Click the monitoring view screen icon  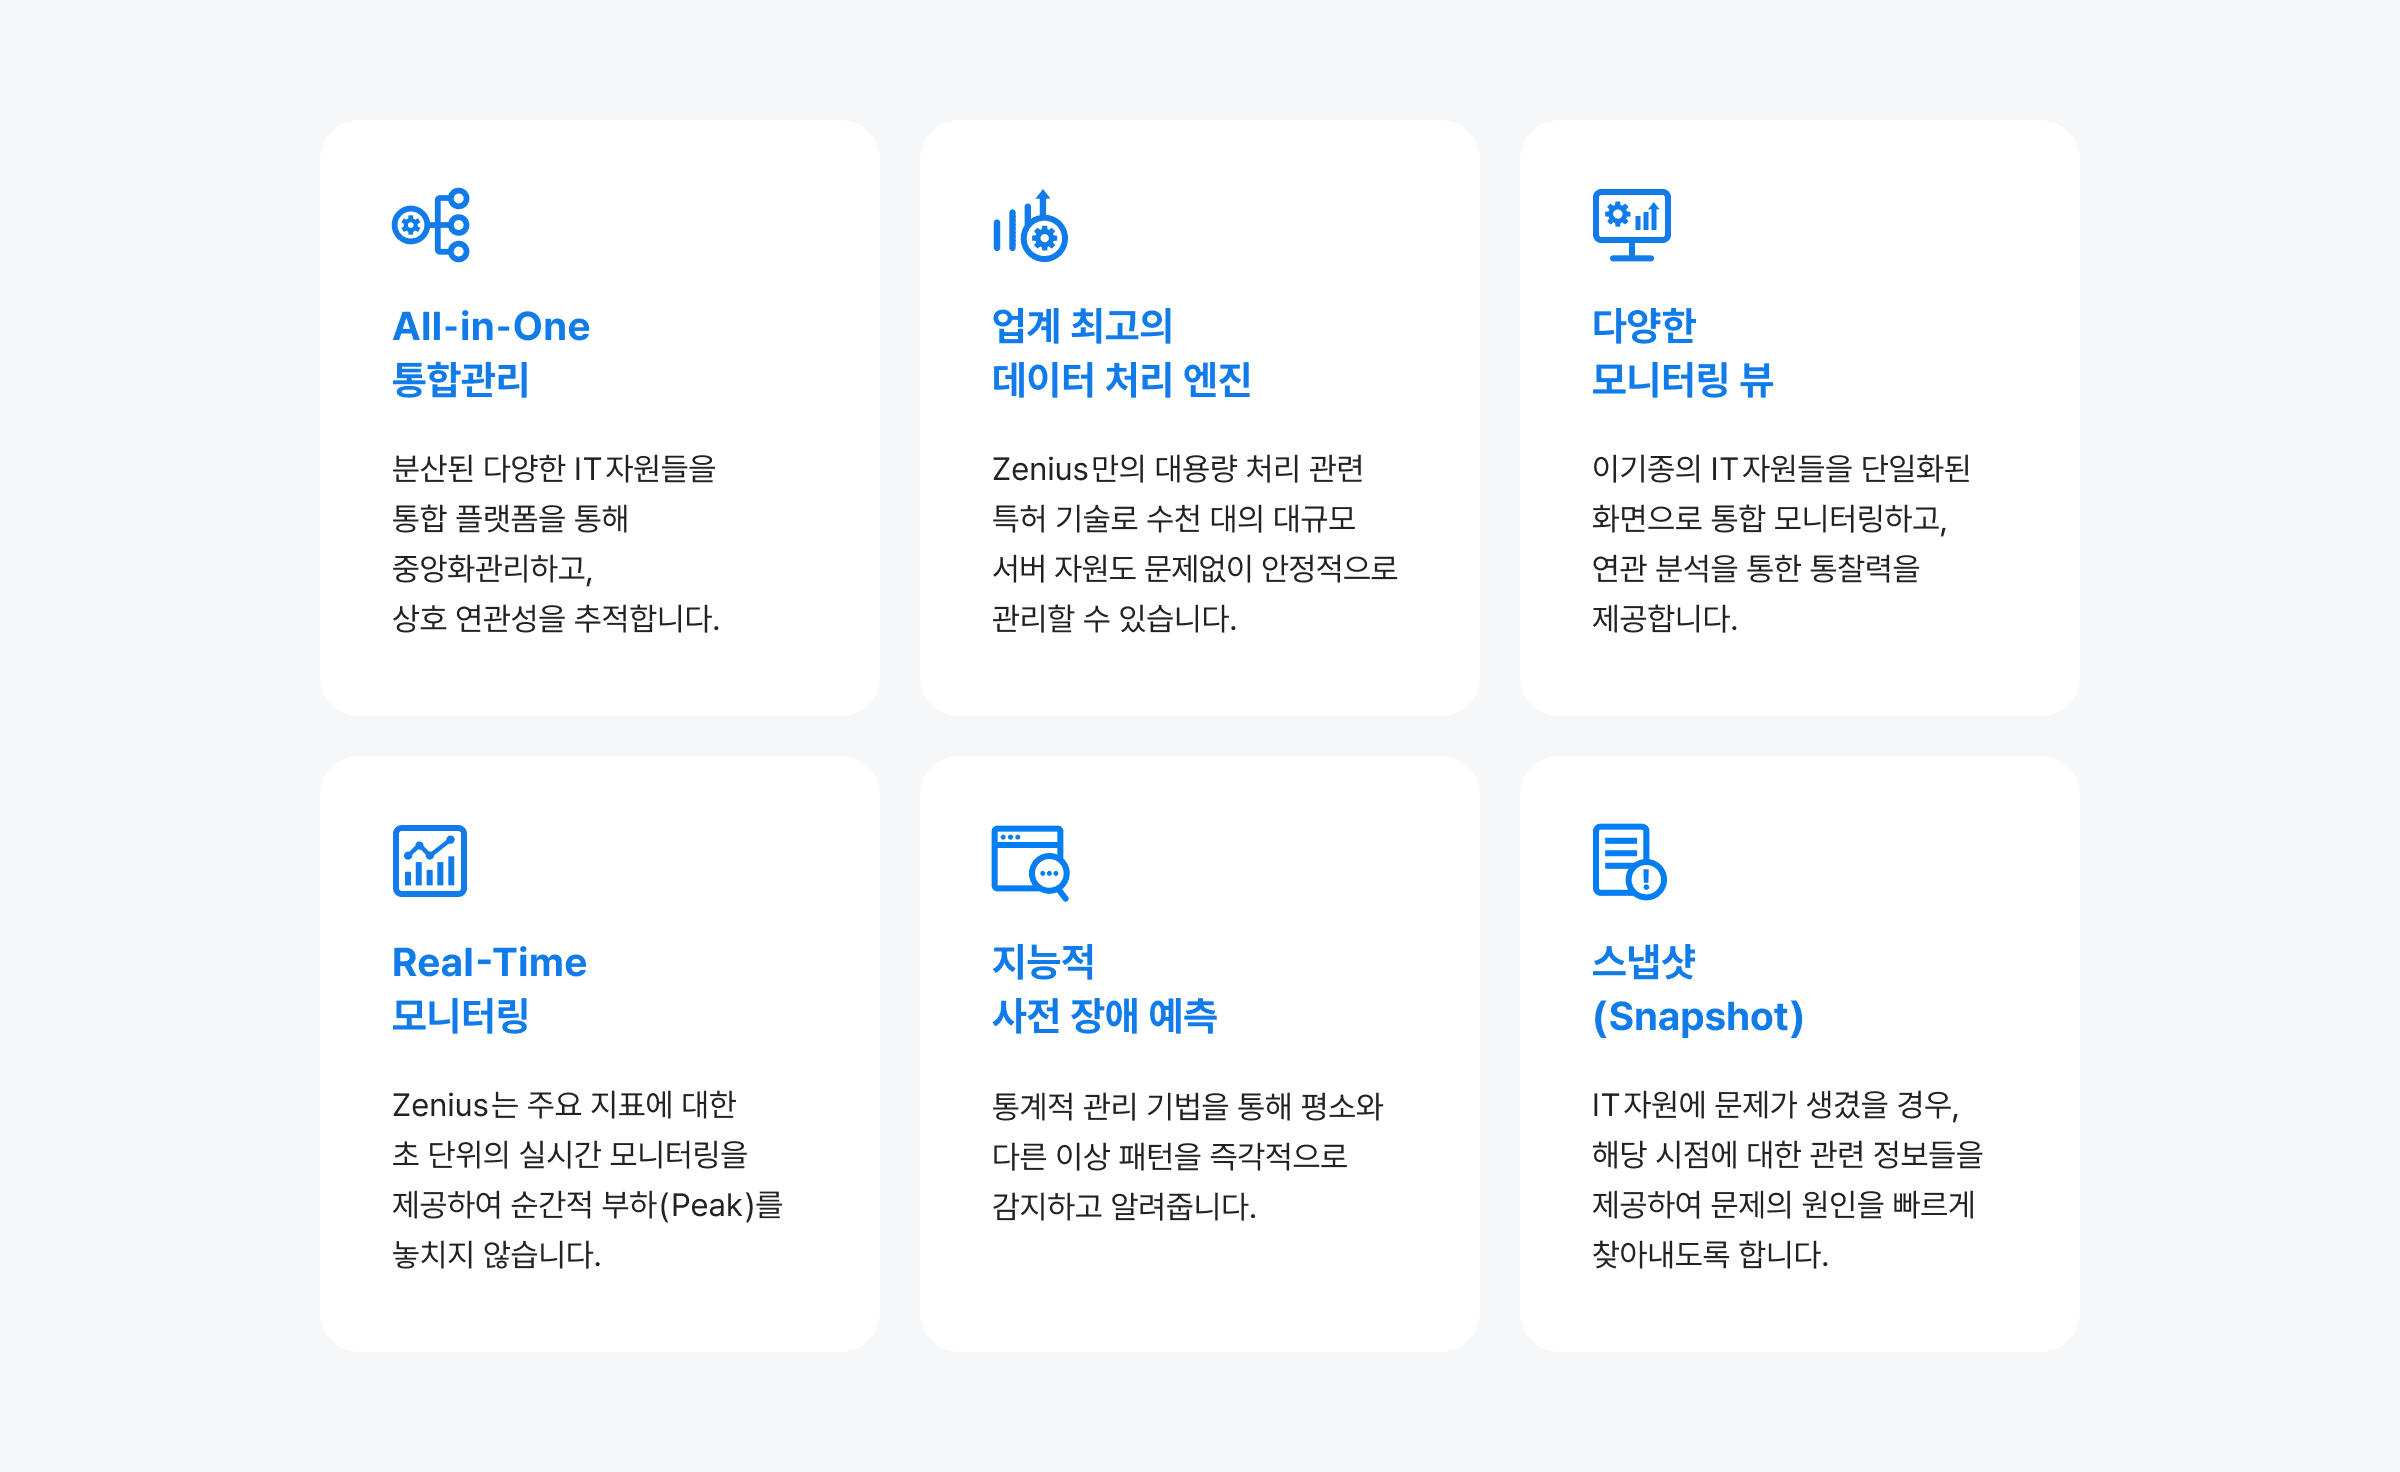[1631, 225]
